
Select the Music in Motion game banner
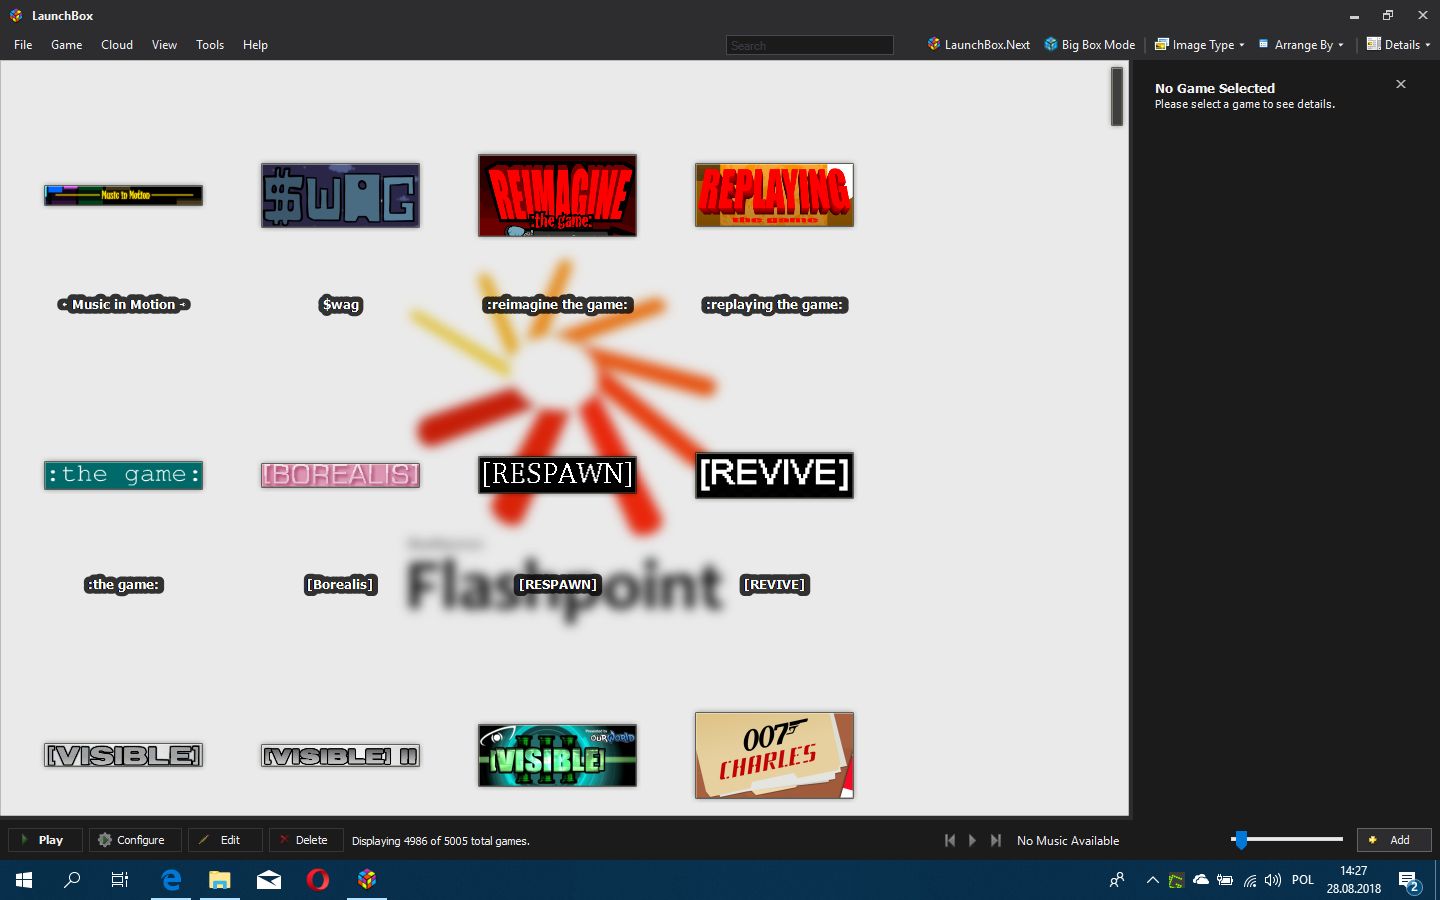[x=123, y=195]
